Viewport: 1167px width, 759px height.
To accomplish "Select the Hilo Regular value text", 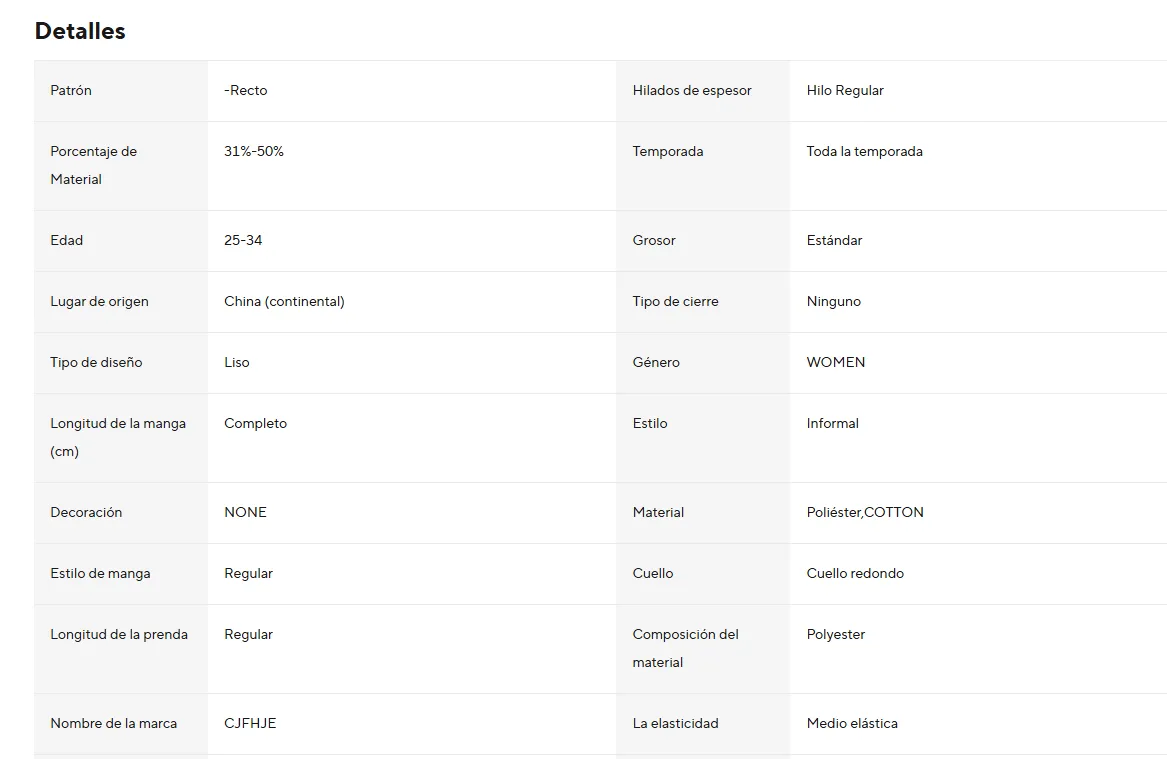I will [x=845, y=90].
